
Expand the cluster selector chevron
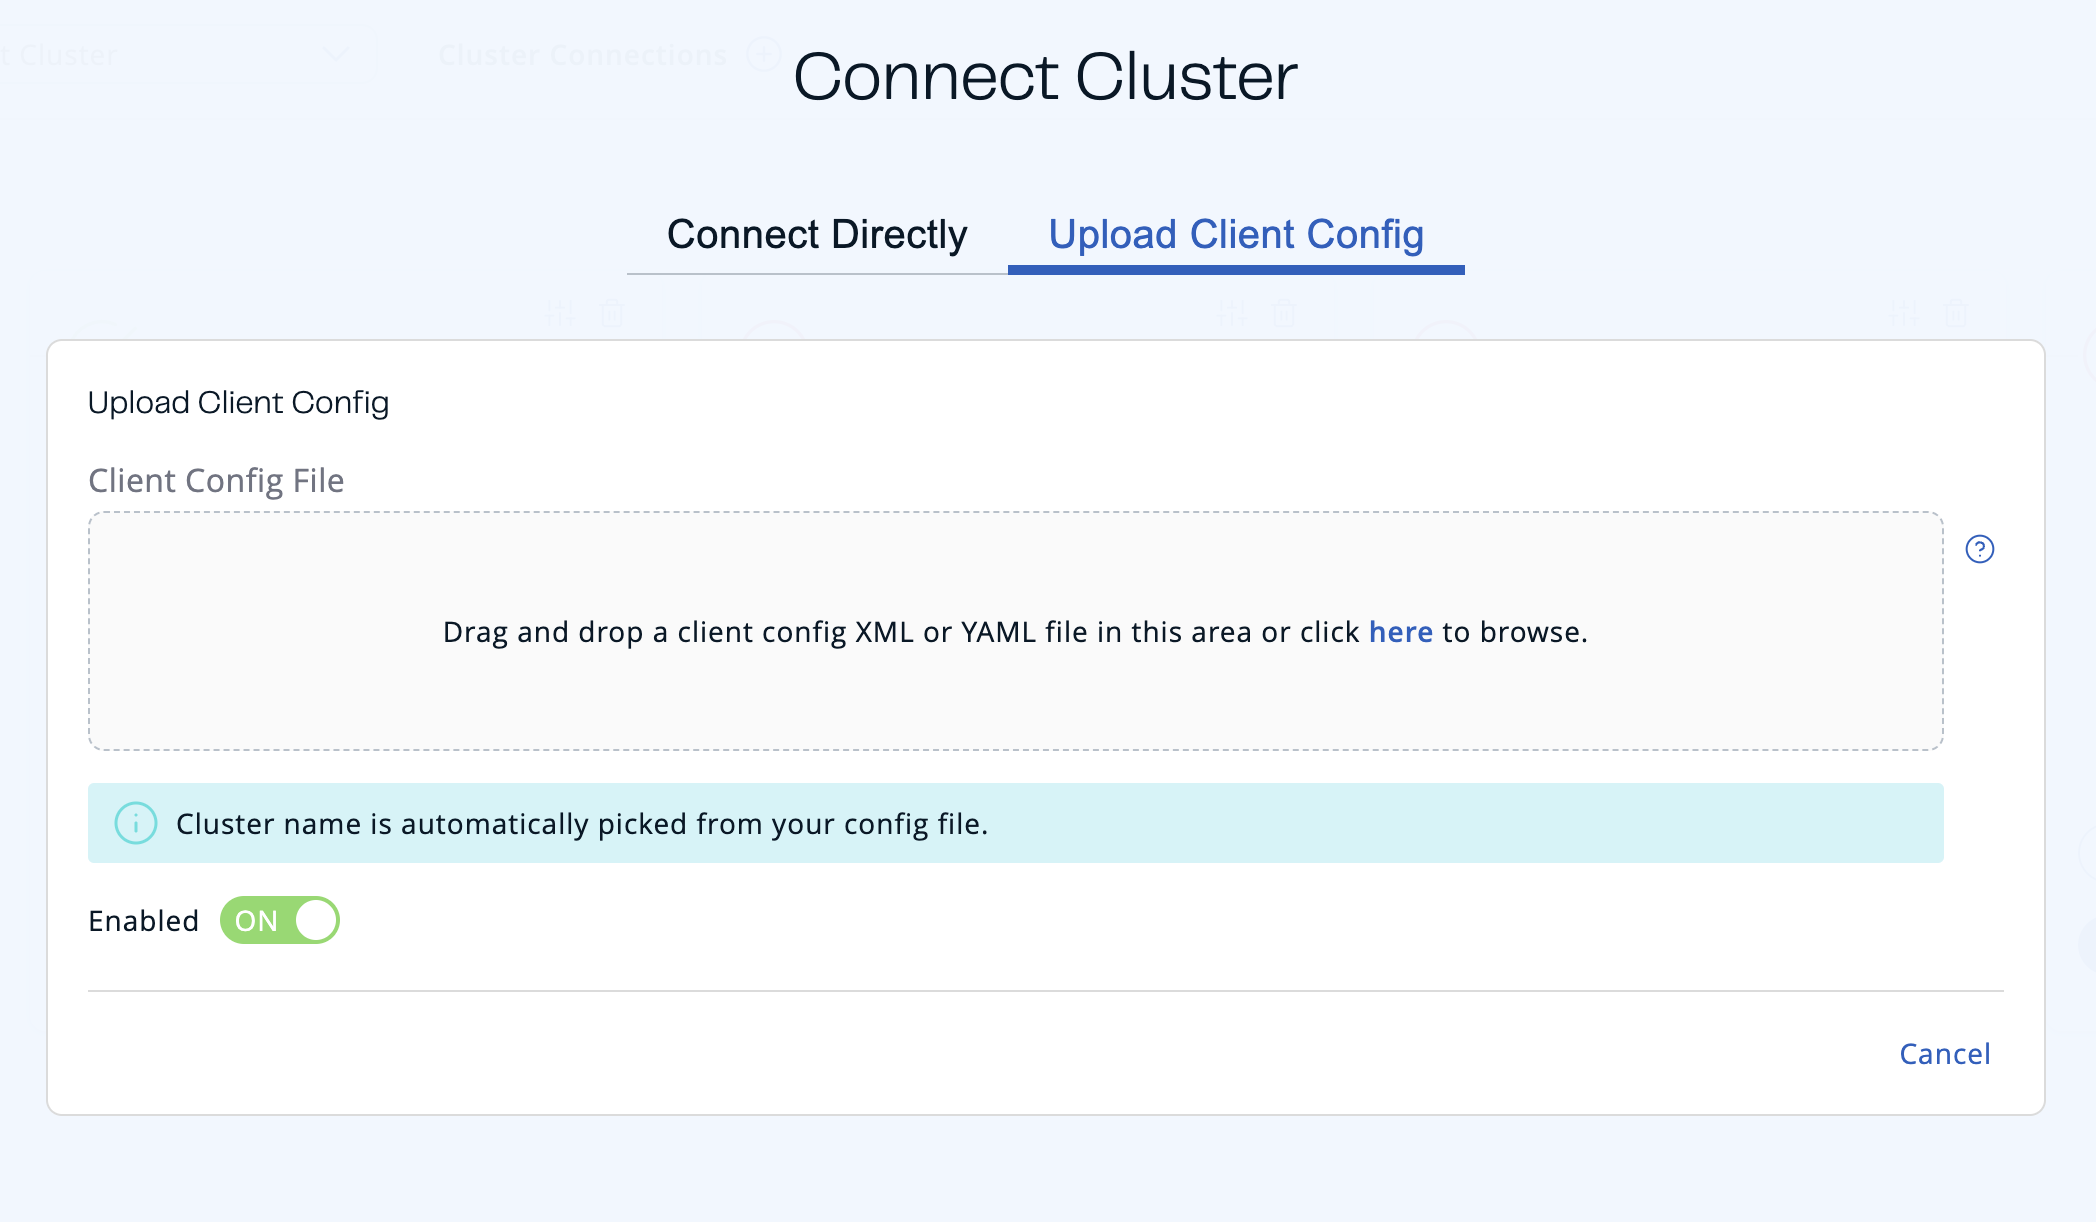[337, 55]
